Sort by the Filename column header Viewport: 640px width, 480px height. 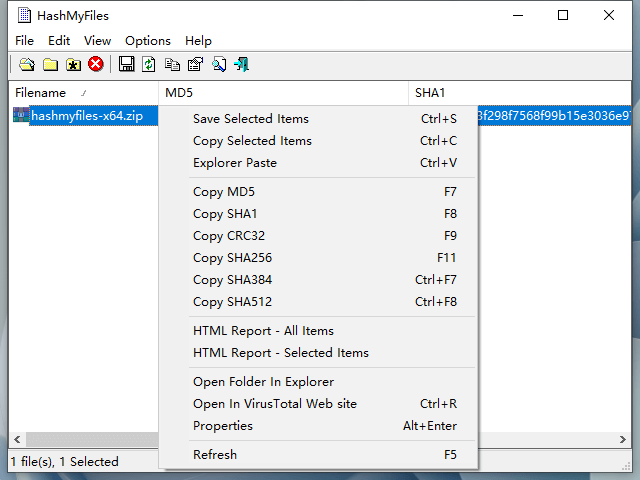pyautogui.click(x=84, y=93)
